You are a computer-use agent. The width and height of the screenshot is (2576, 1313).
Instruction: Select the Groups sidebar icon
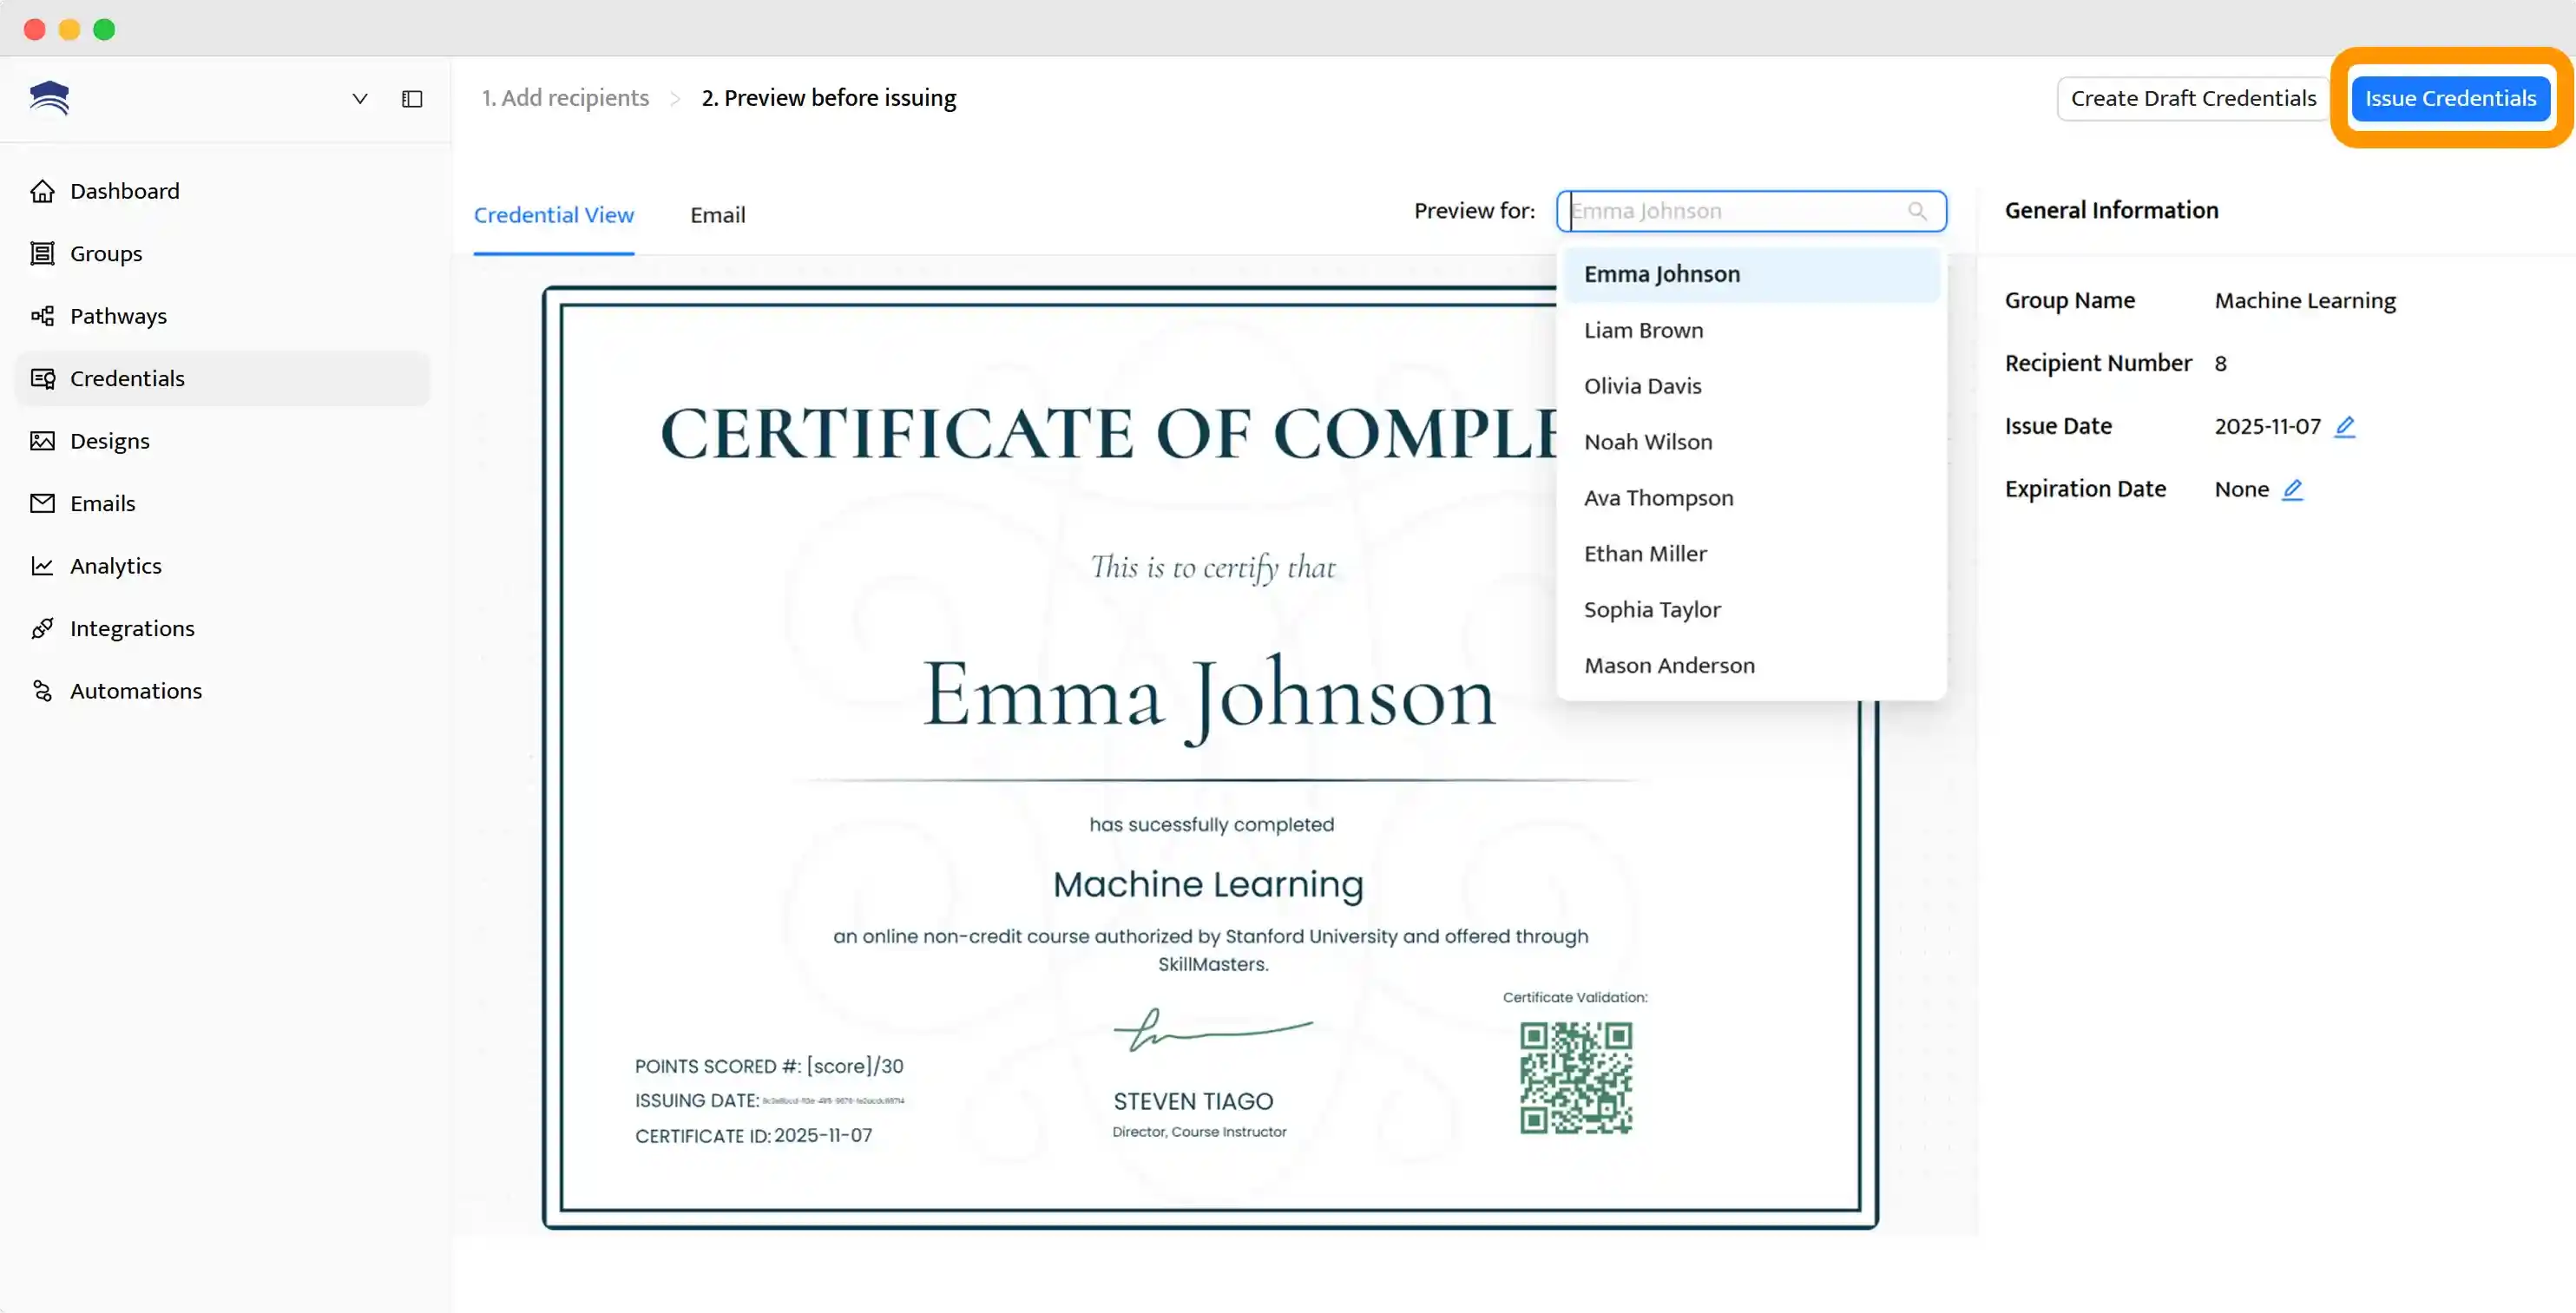pyautogui.click(x=43, y=253)
